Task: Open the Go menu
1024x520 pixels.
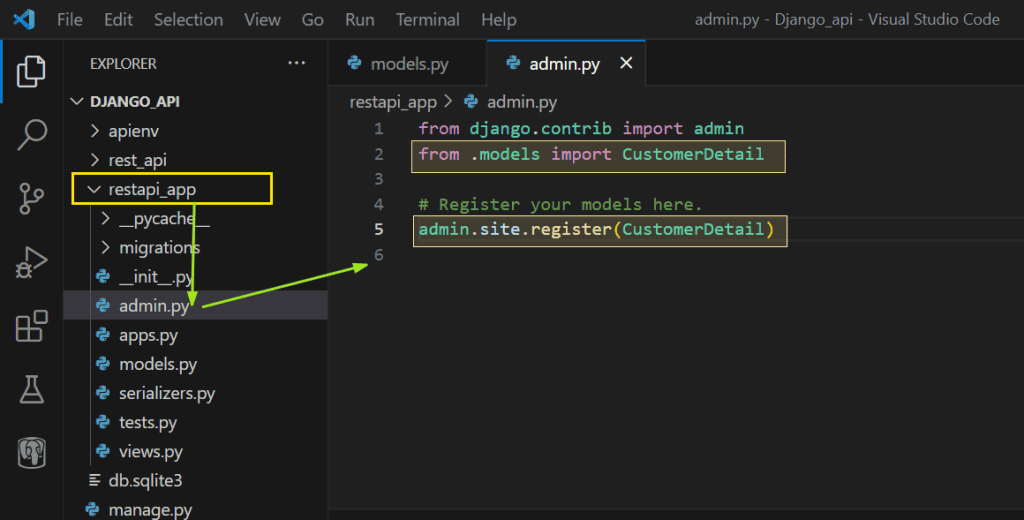Action: pyautogui.click(x=313, y=20)
